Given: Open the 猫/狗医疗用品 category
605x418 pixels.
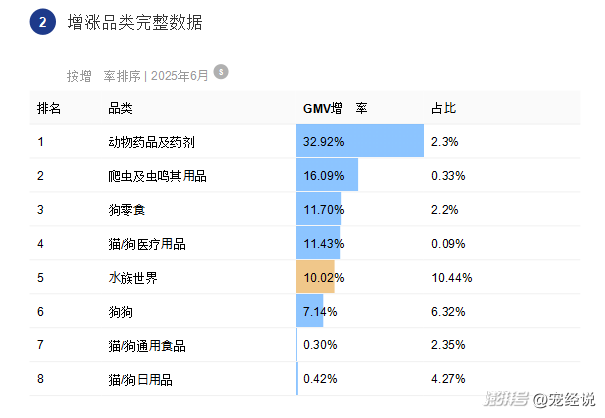Looking at the screenshot, I should (x=147, y=244).
